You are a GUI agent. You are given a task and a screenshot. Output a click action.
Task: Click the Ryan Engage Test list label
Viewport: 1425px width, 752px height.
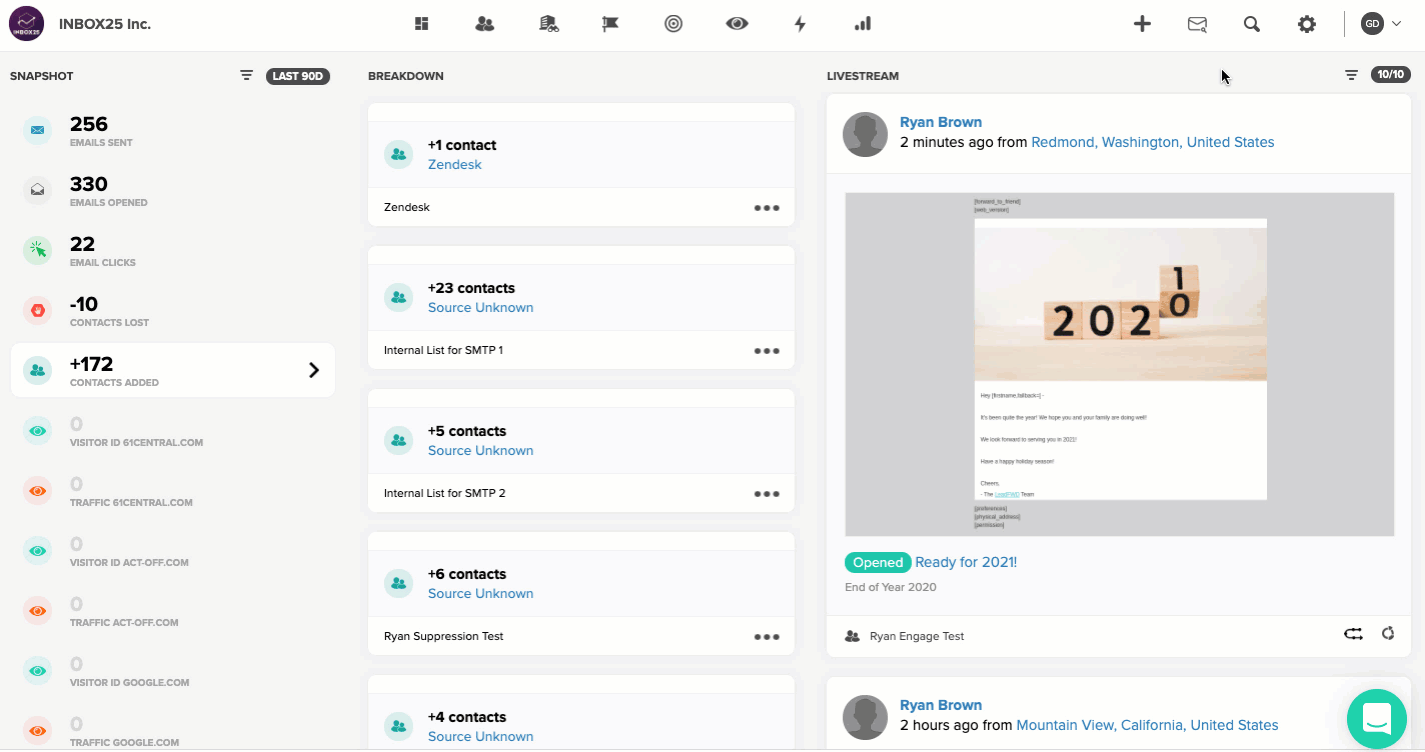(917, 636)
